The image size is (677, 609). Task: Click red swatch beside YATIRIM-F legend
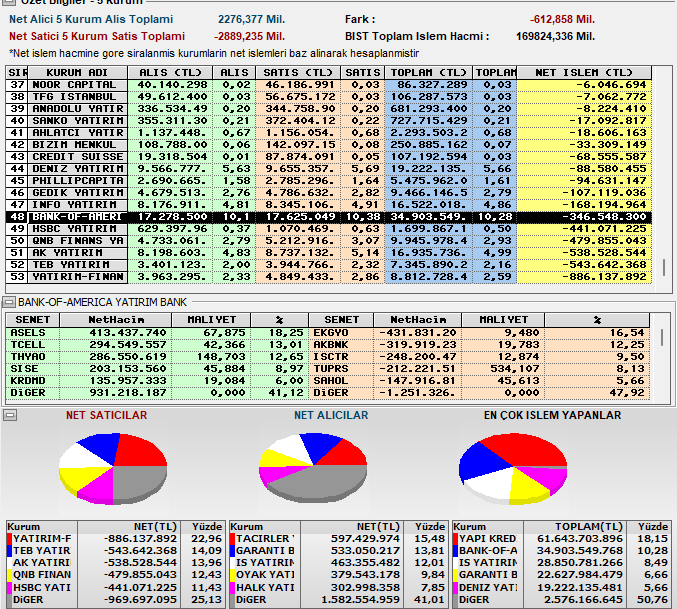tap(9, 539)
